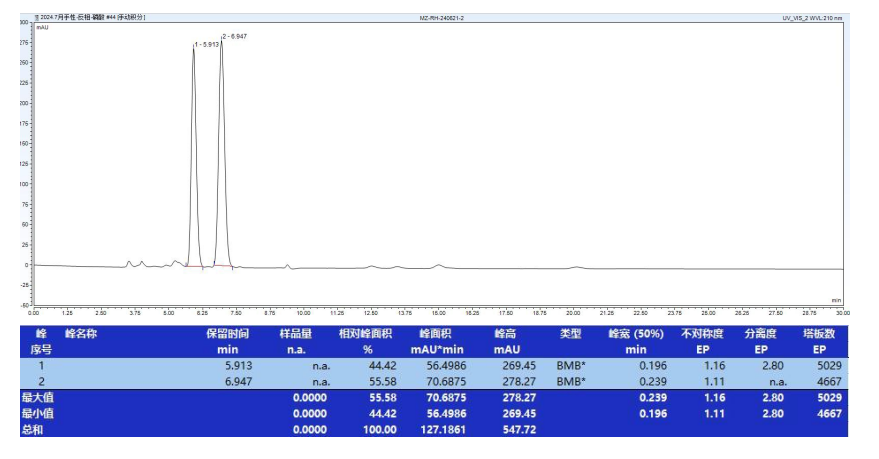The height and width of the screenshot is (459, 879).
Task: Click the 峰面积 column header
Action: 435,332
